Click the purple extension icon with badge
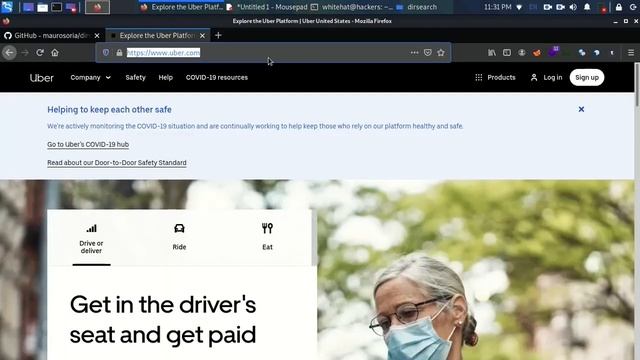The width and height of the screenshot is (640, 360). (x=553, y=52)
